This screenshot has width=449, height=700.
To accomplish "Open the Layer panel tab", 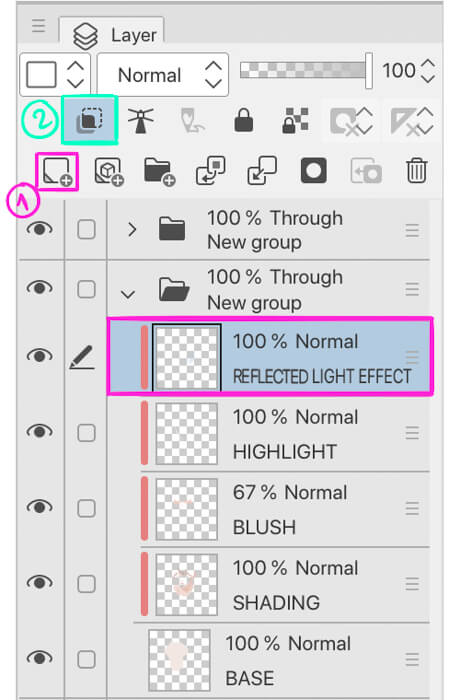I will coord(115,35).
